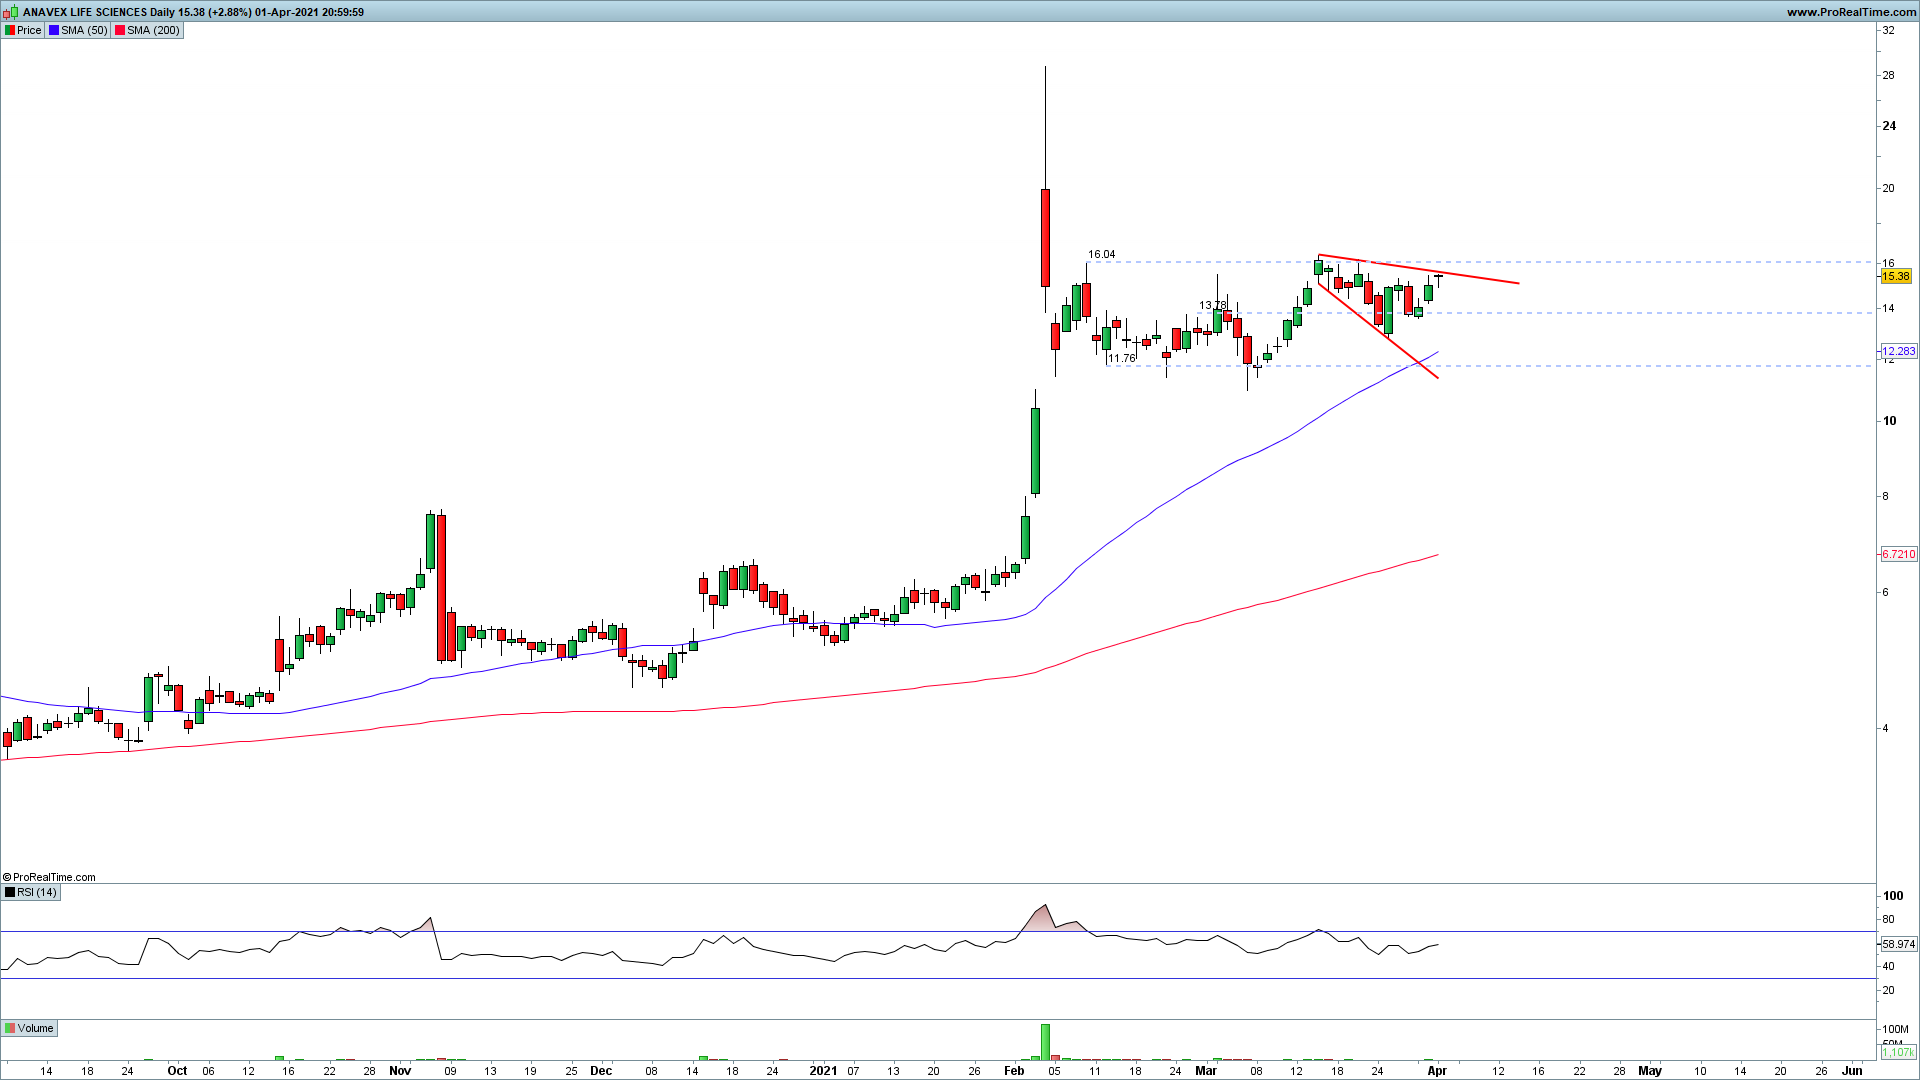The width and height of the screenshot is (1920, 1080).
Task: Click the Volume panel label
Action: 35,1028
